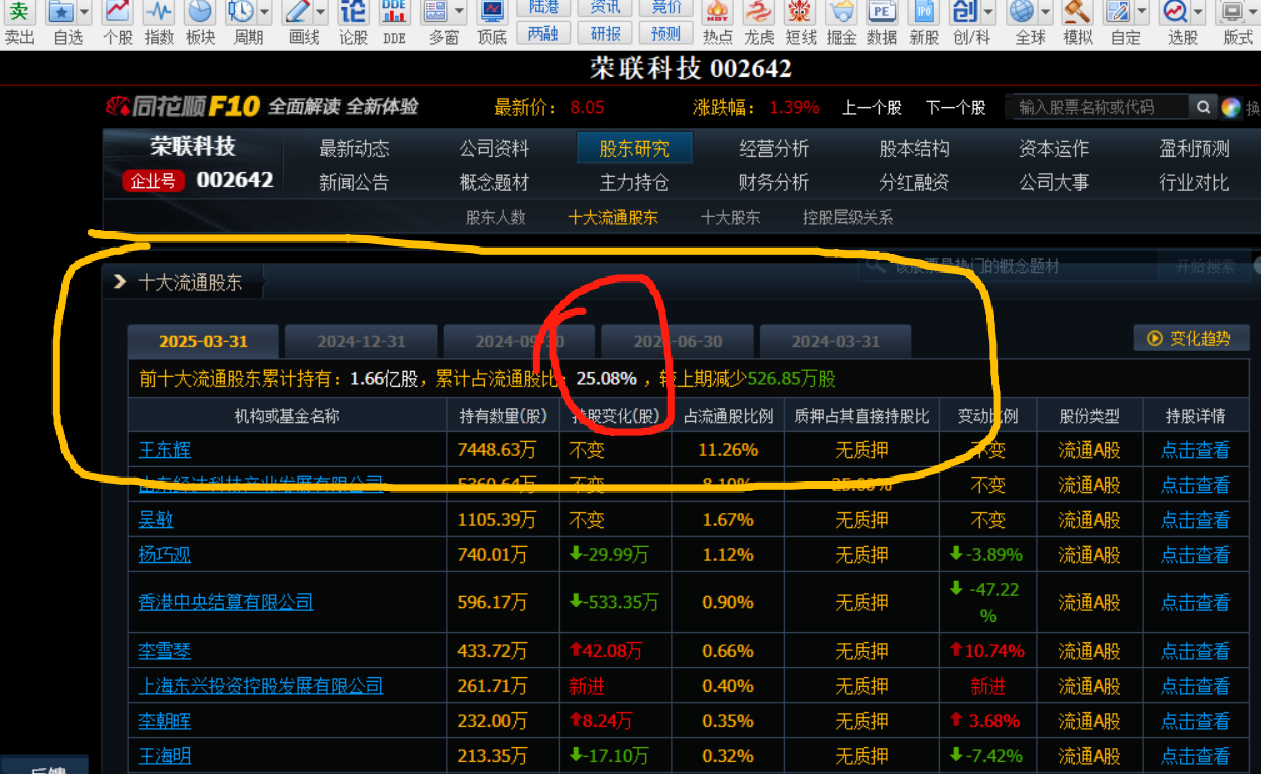Open the 自选 star folder icon
1261x774 pixels.
(62, 12)
